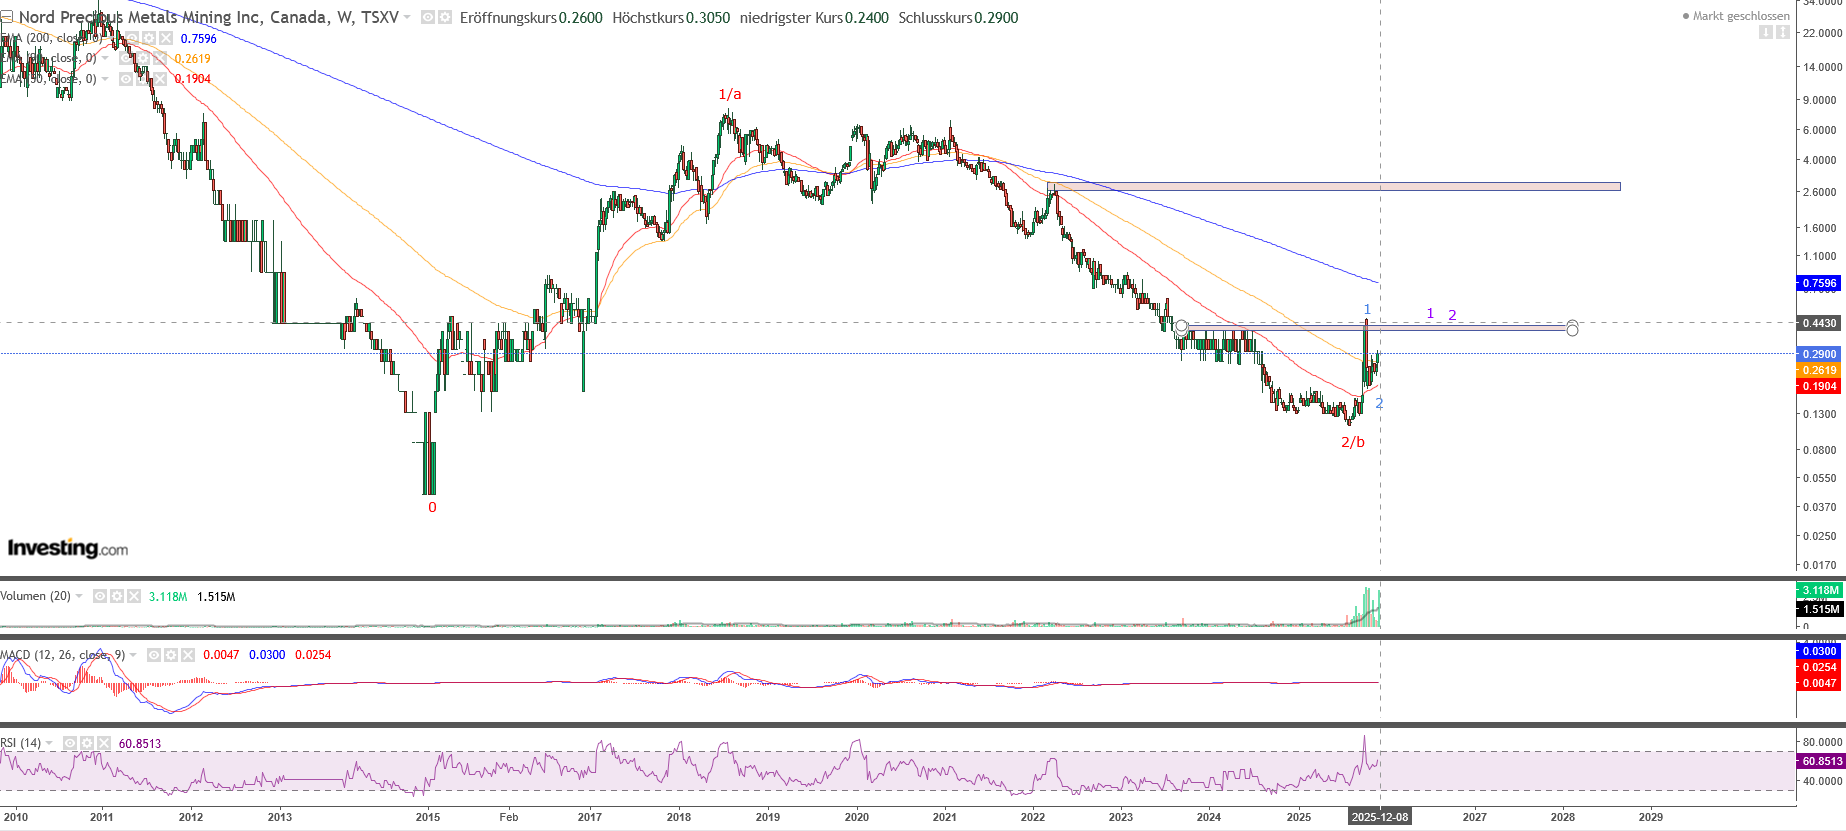Open main chart symbol settings gear

point(444,17)
